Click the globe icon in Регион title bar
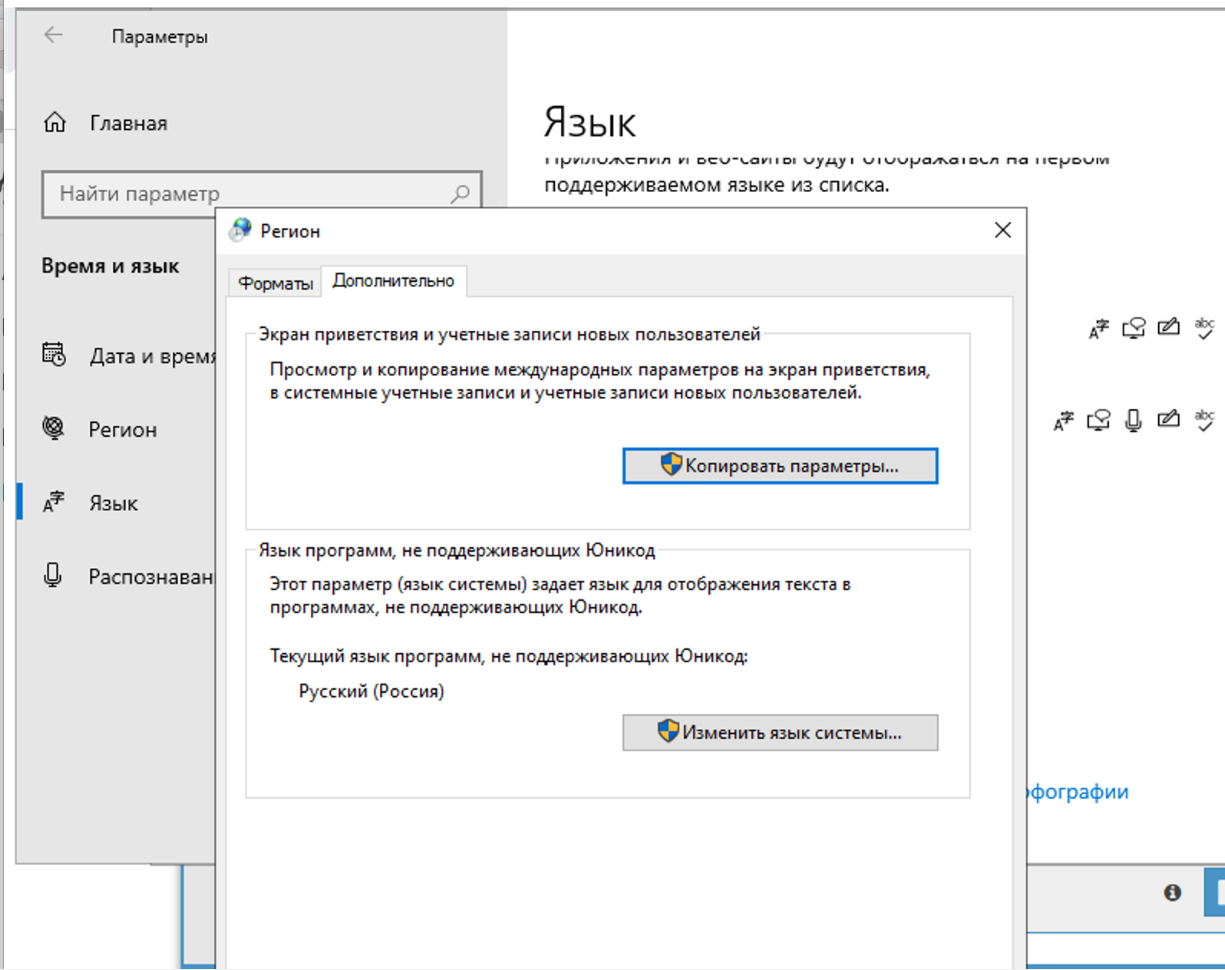 [240, 231]
